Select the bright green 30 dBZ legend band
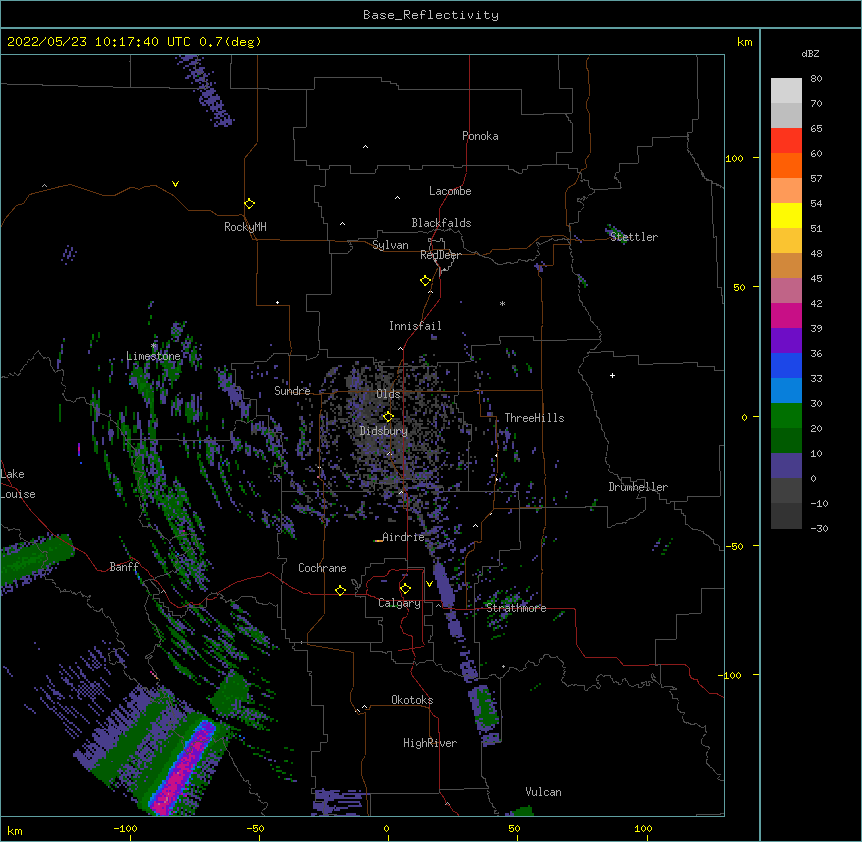Screen dimensions: 862x842 [786, 416]
